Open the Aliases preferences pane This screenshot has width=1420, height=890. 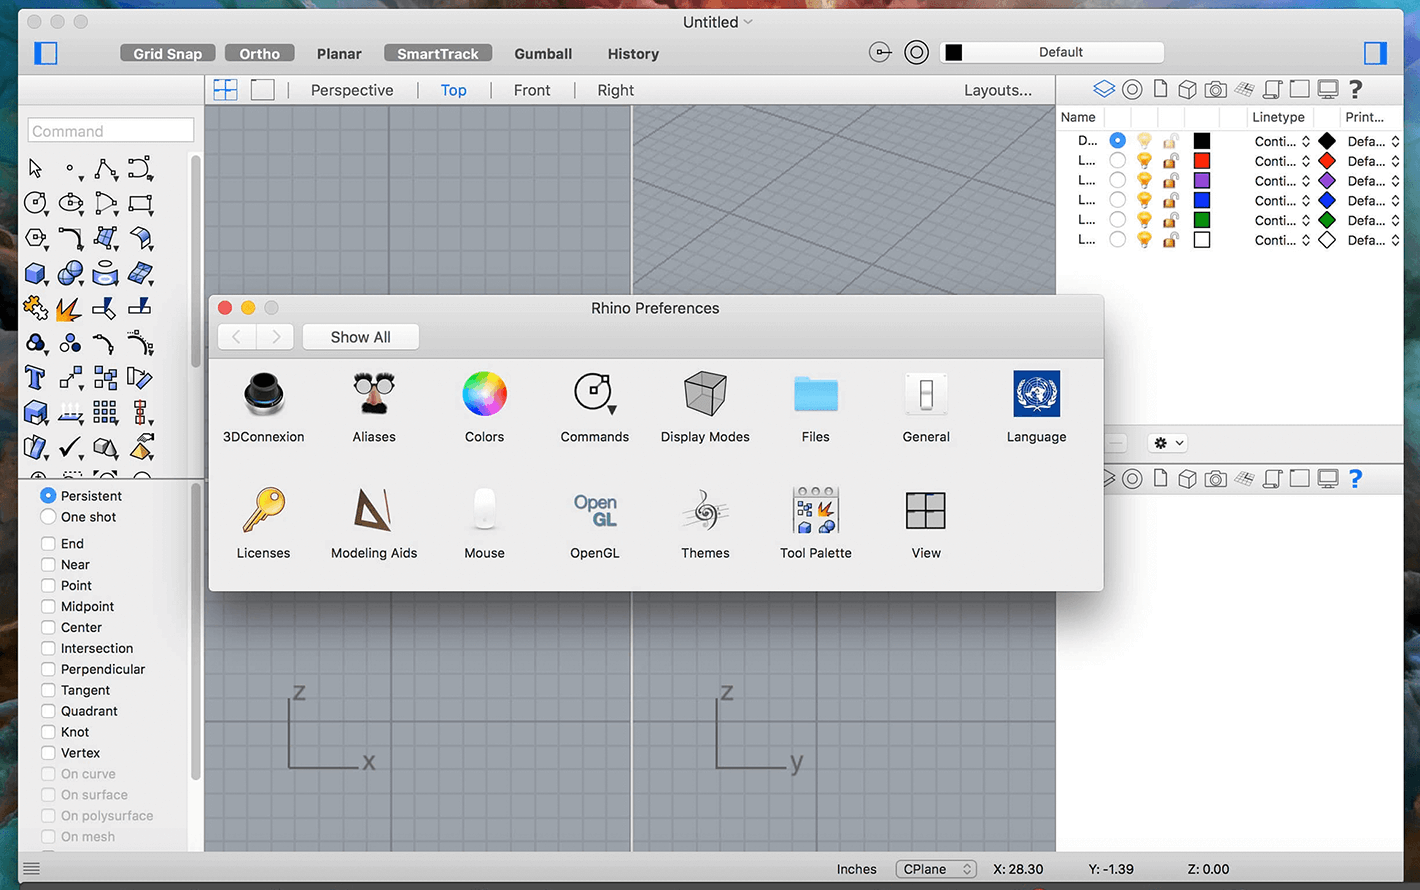(x=374, y=407)
